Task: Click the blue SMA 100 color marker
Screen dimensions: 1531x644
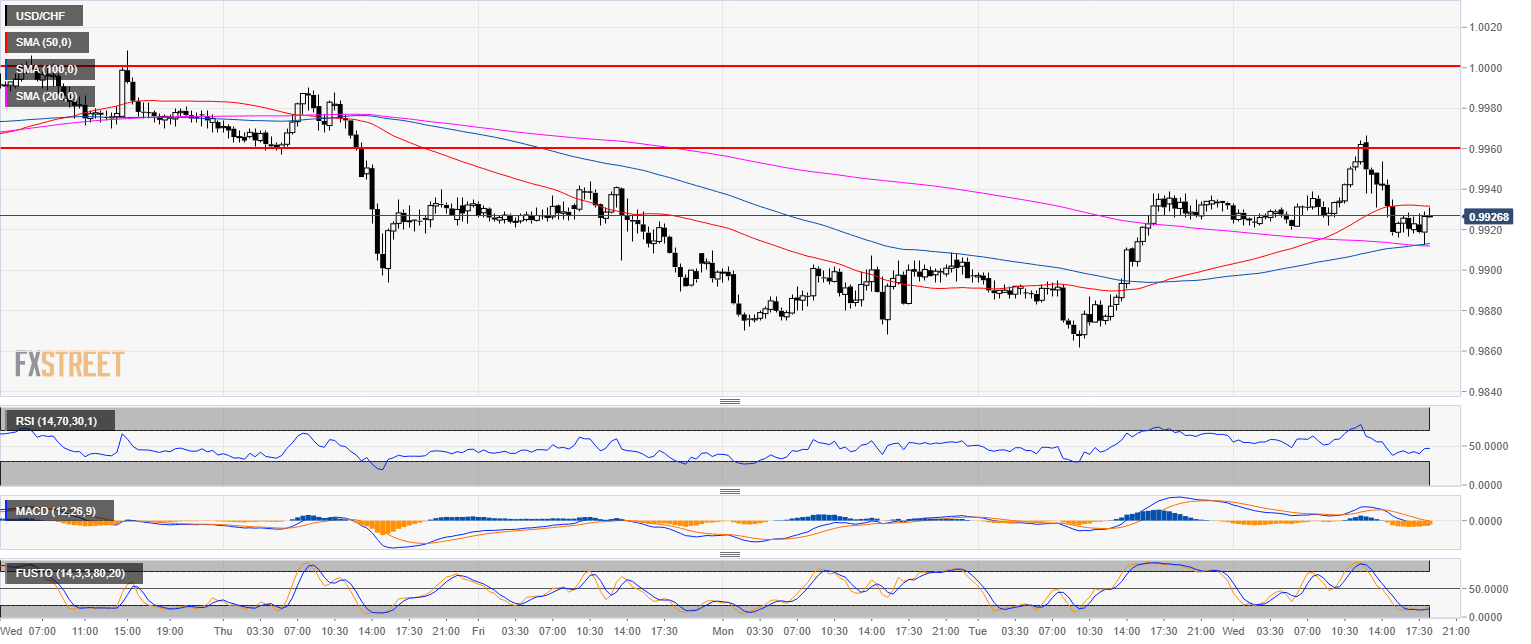Action: coord(6,69)
